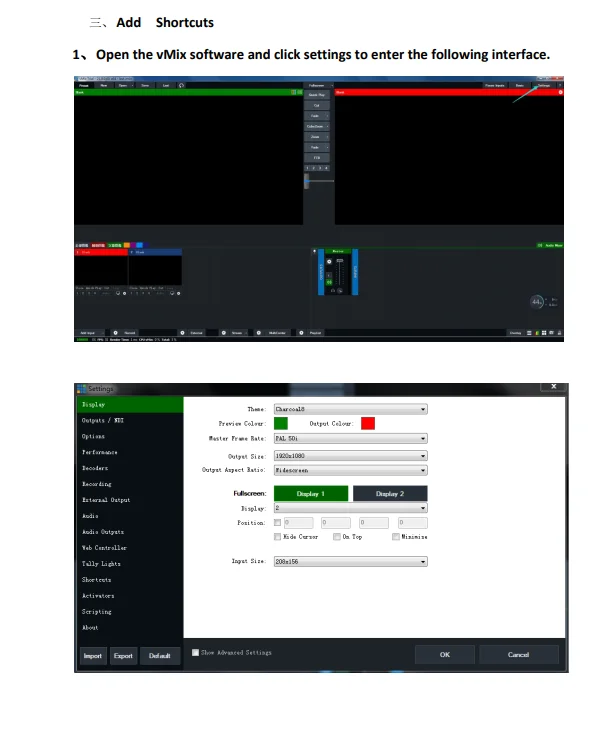
Task: Select the orange input category tab
Action: (x=127, y=245)
